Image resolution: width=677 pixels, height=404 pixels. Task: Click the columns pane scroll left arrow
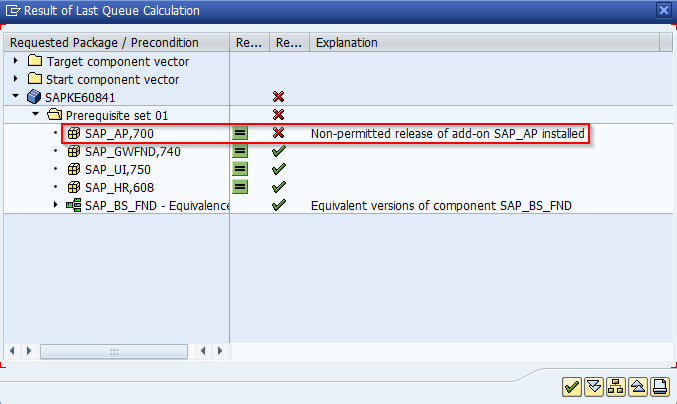203,351
